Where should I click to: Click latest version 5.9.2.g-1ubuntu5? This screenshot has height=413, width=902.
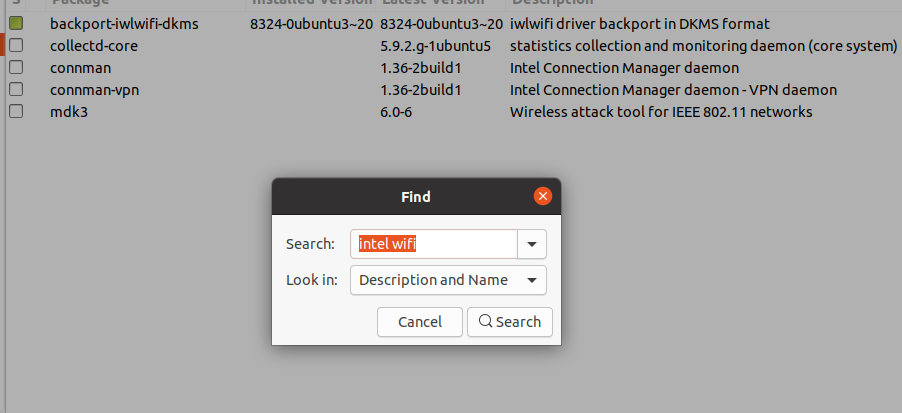point(435,46)
